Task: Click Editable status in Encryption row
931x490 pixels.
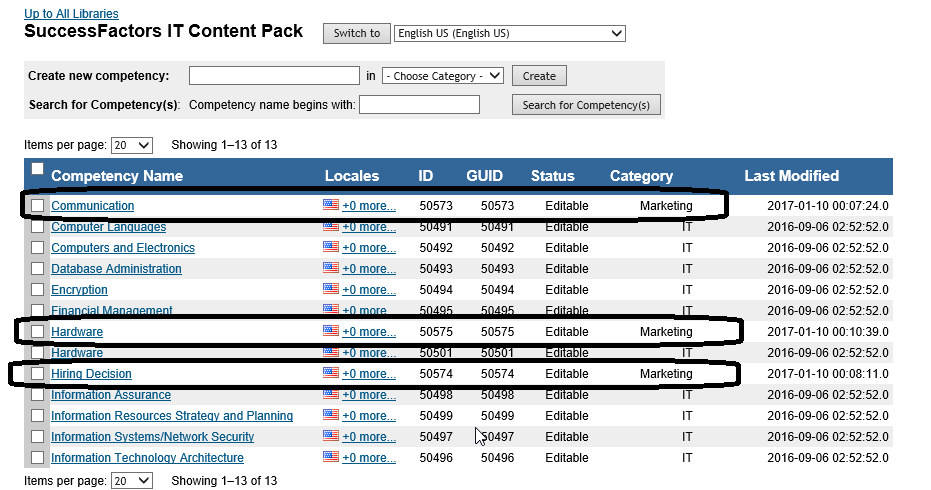Action: 567,290
